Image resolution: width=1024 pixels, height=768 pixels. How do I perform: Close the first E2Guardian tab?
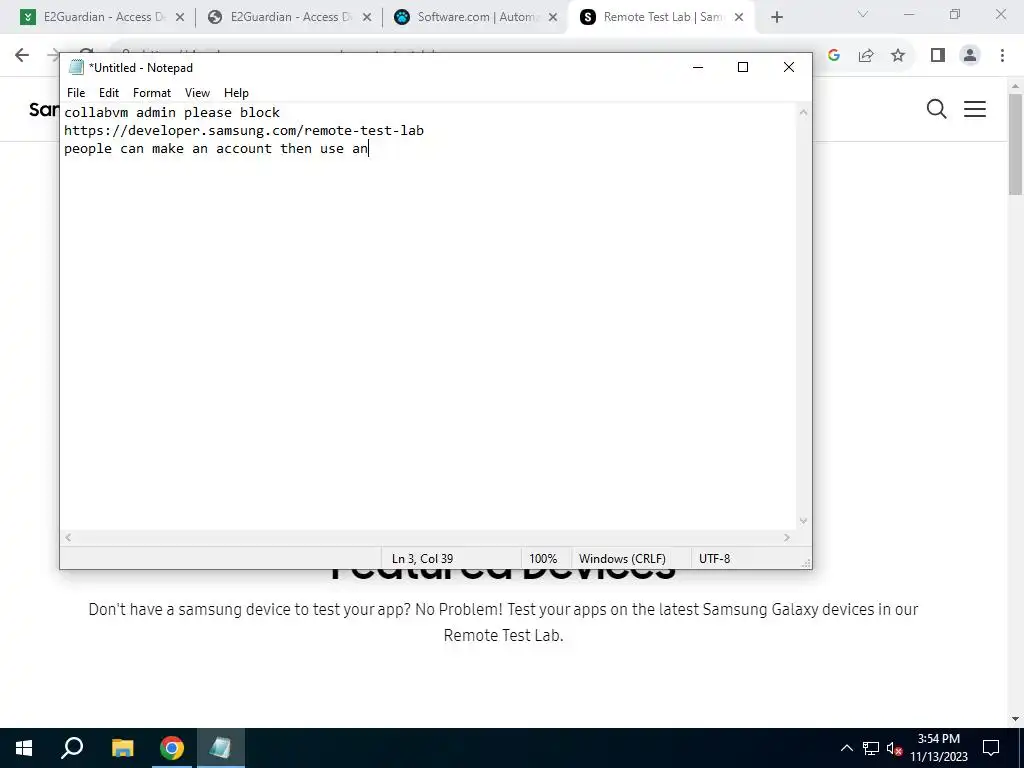point(180,18)
